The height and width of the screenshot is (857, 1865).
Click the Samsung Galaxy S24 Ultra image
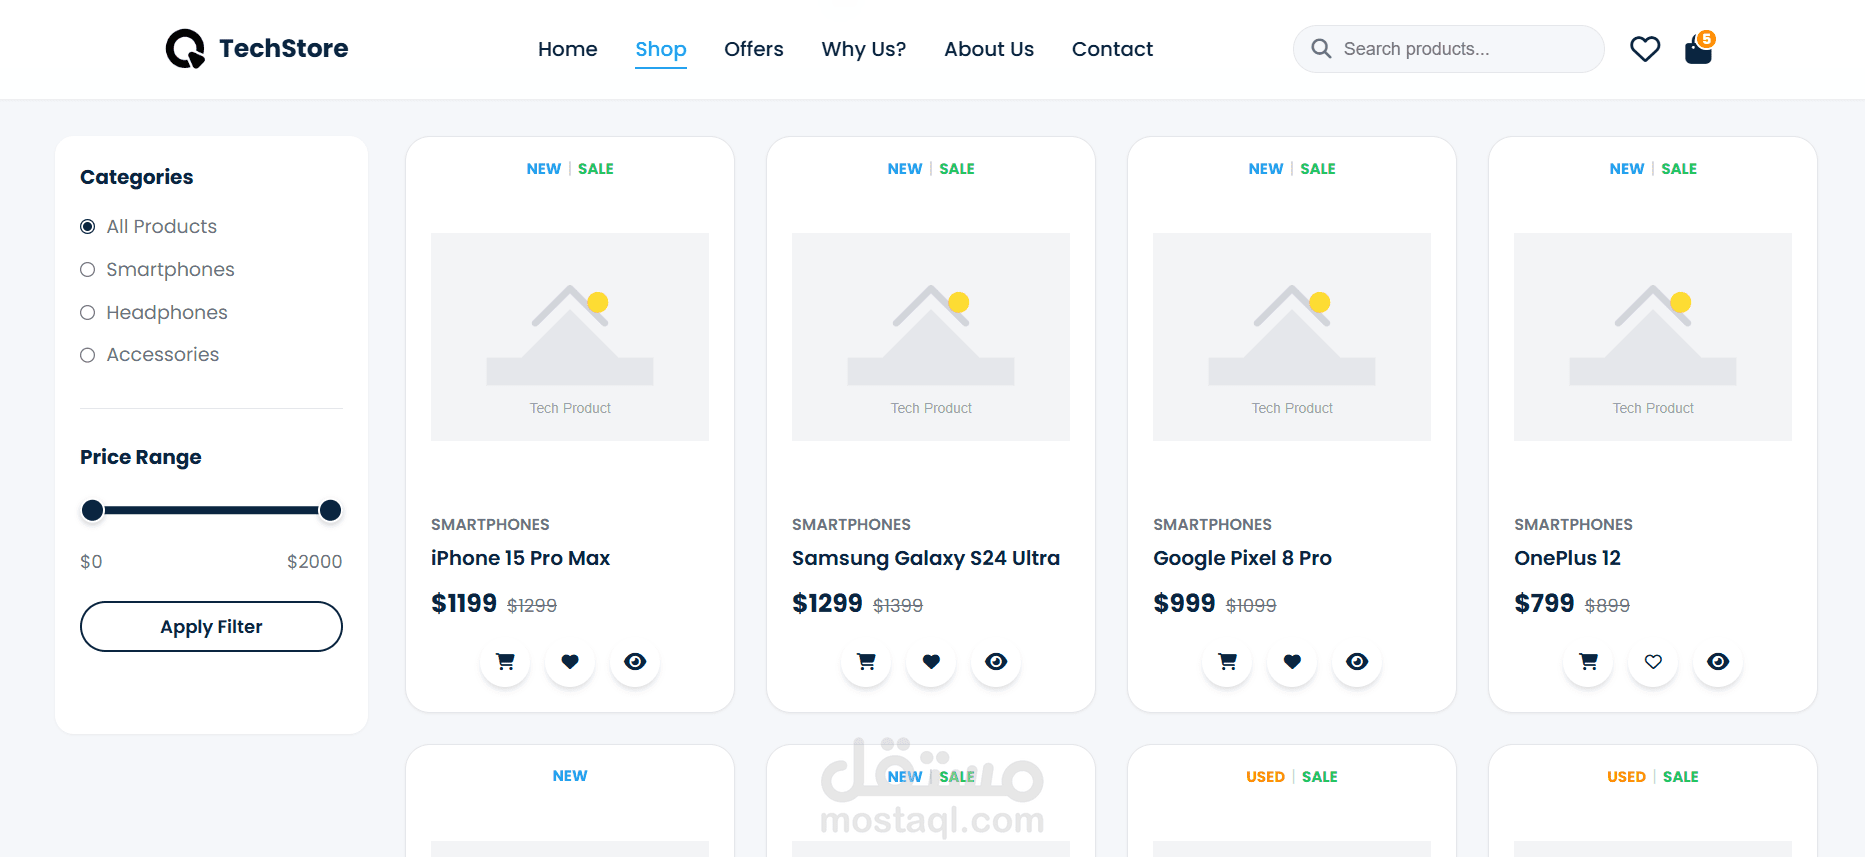pos(931,337)
